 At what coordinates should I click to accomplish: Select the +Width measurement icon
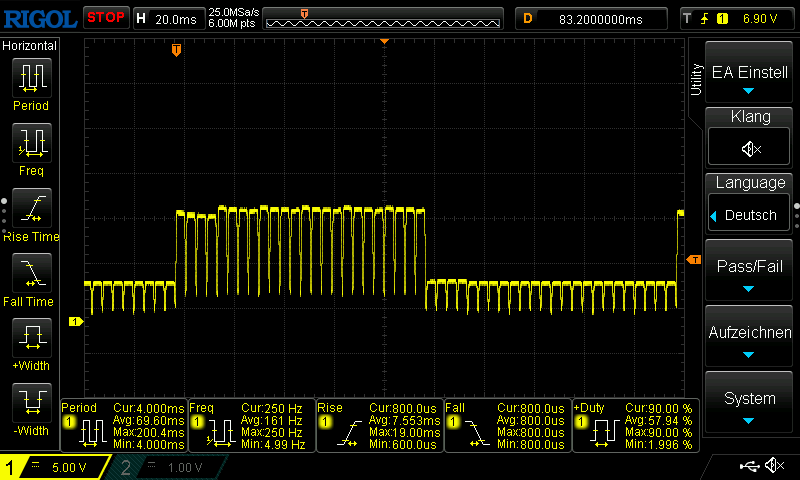pyautogui.click(x=30, y=338)
